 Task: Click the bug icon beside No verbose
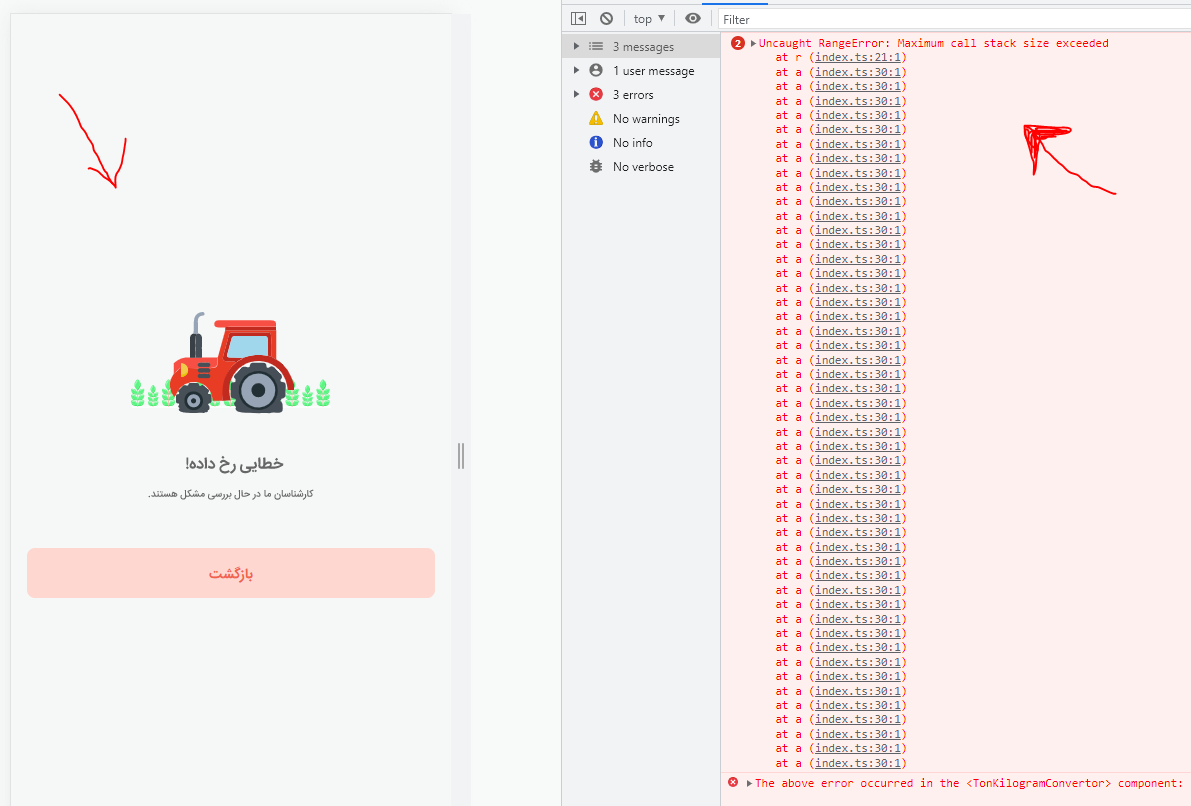[x=597, y=166]
